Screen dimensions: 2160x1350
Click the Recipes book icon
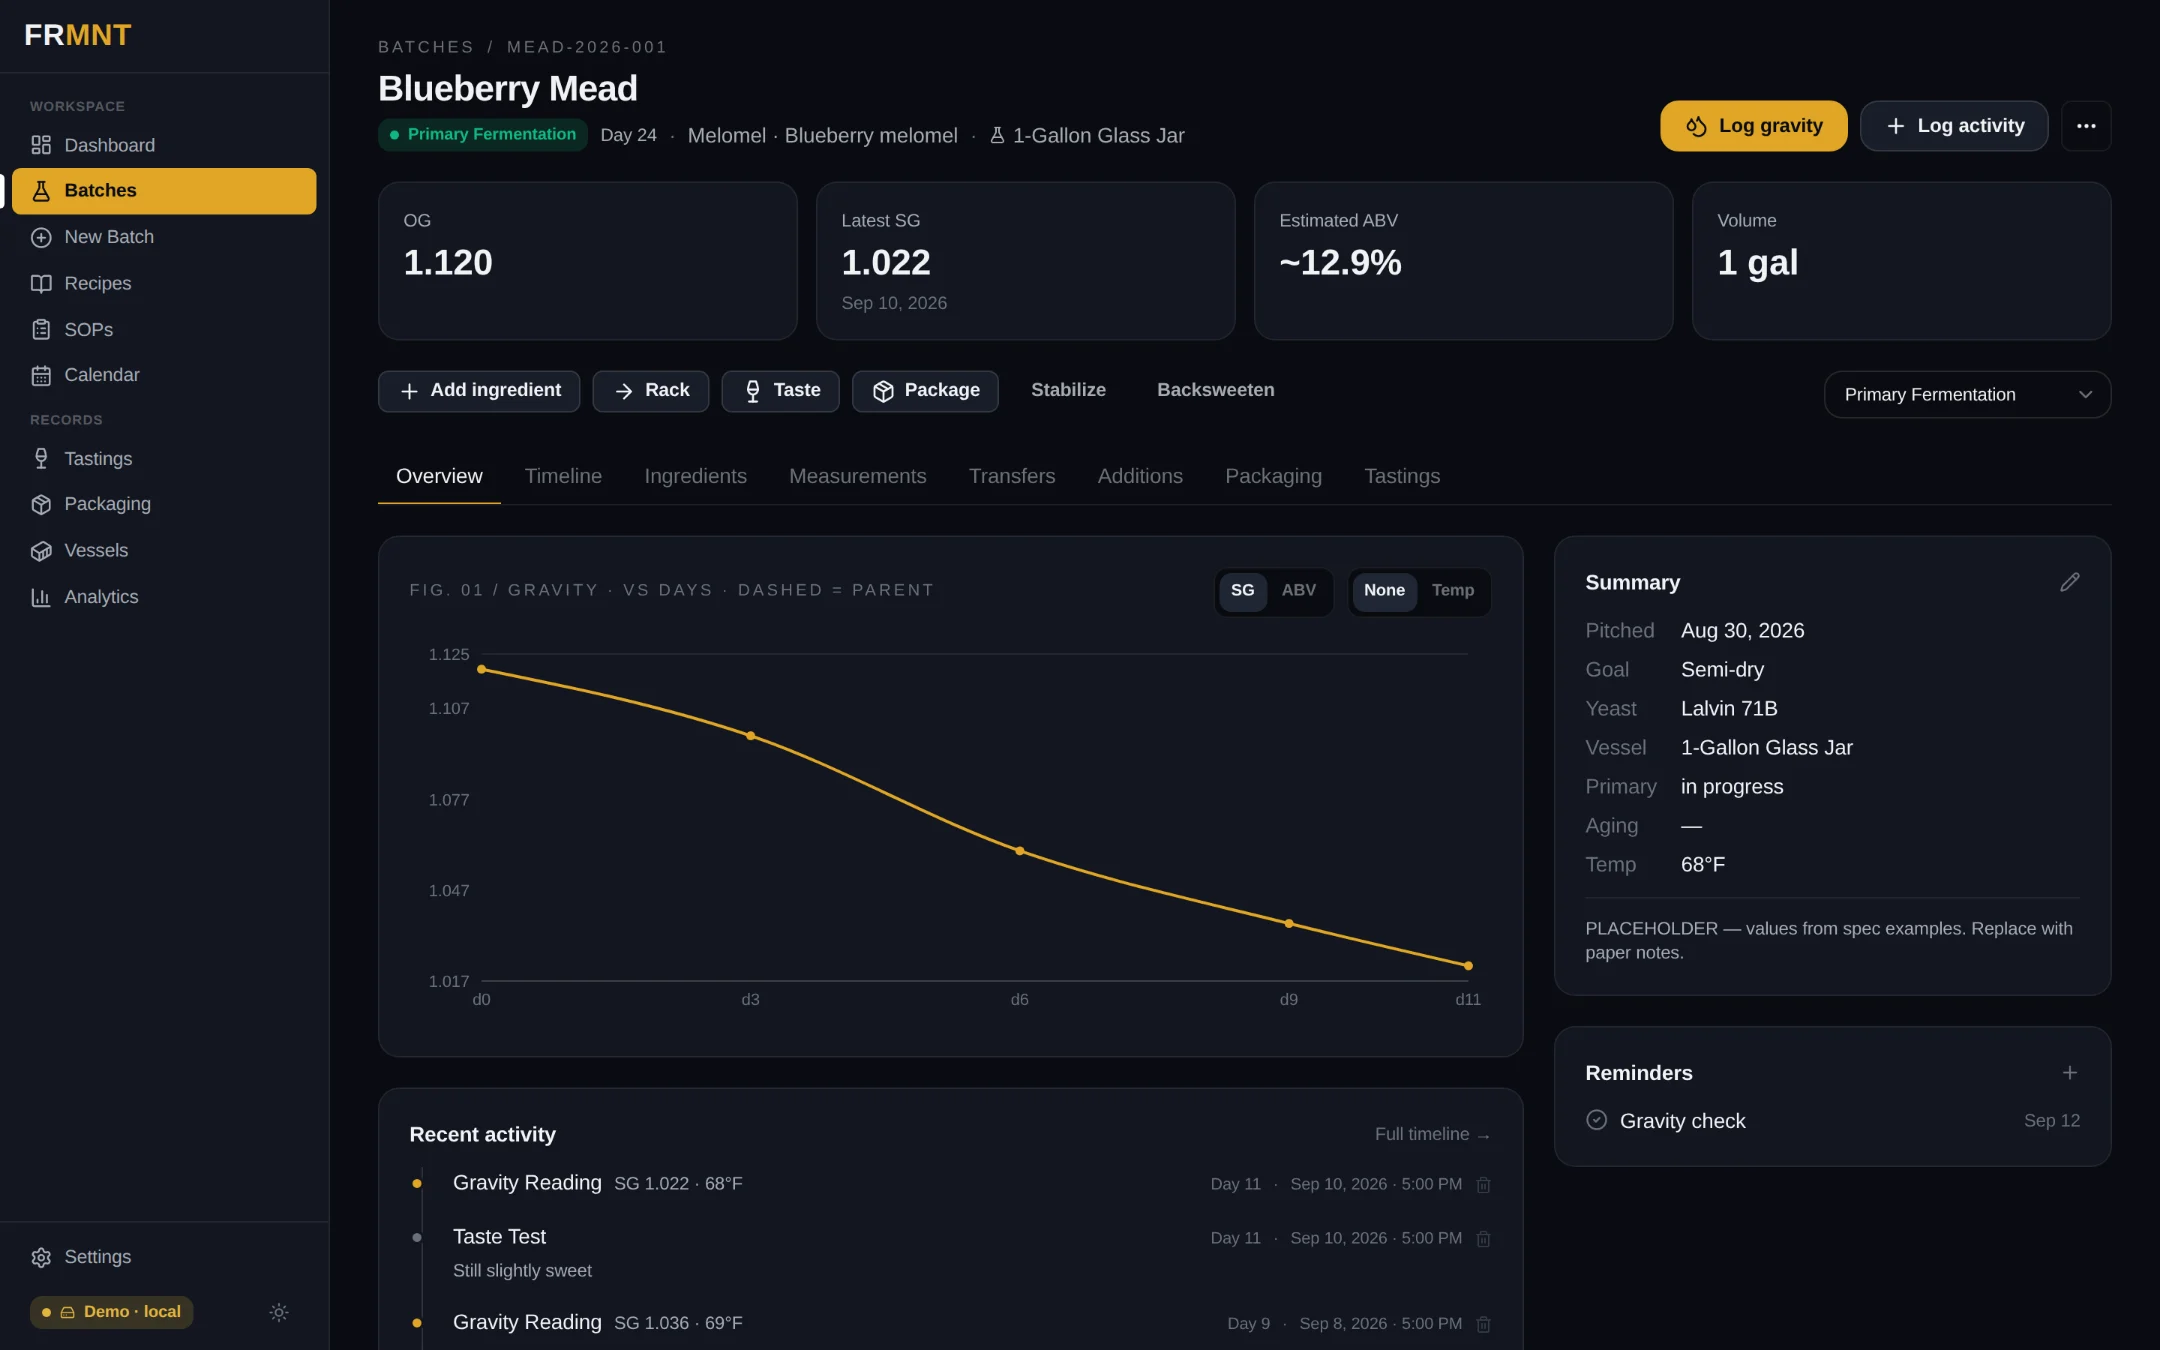pyautogui.click(x=41, y=284)
